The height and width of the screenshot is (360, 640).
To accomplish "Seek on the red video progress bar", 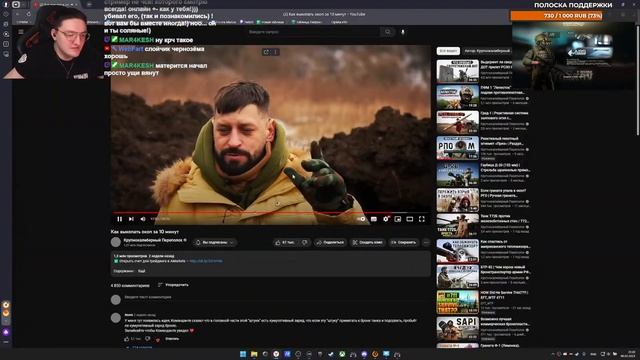I will (x=270, y=213).
